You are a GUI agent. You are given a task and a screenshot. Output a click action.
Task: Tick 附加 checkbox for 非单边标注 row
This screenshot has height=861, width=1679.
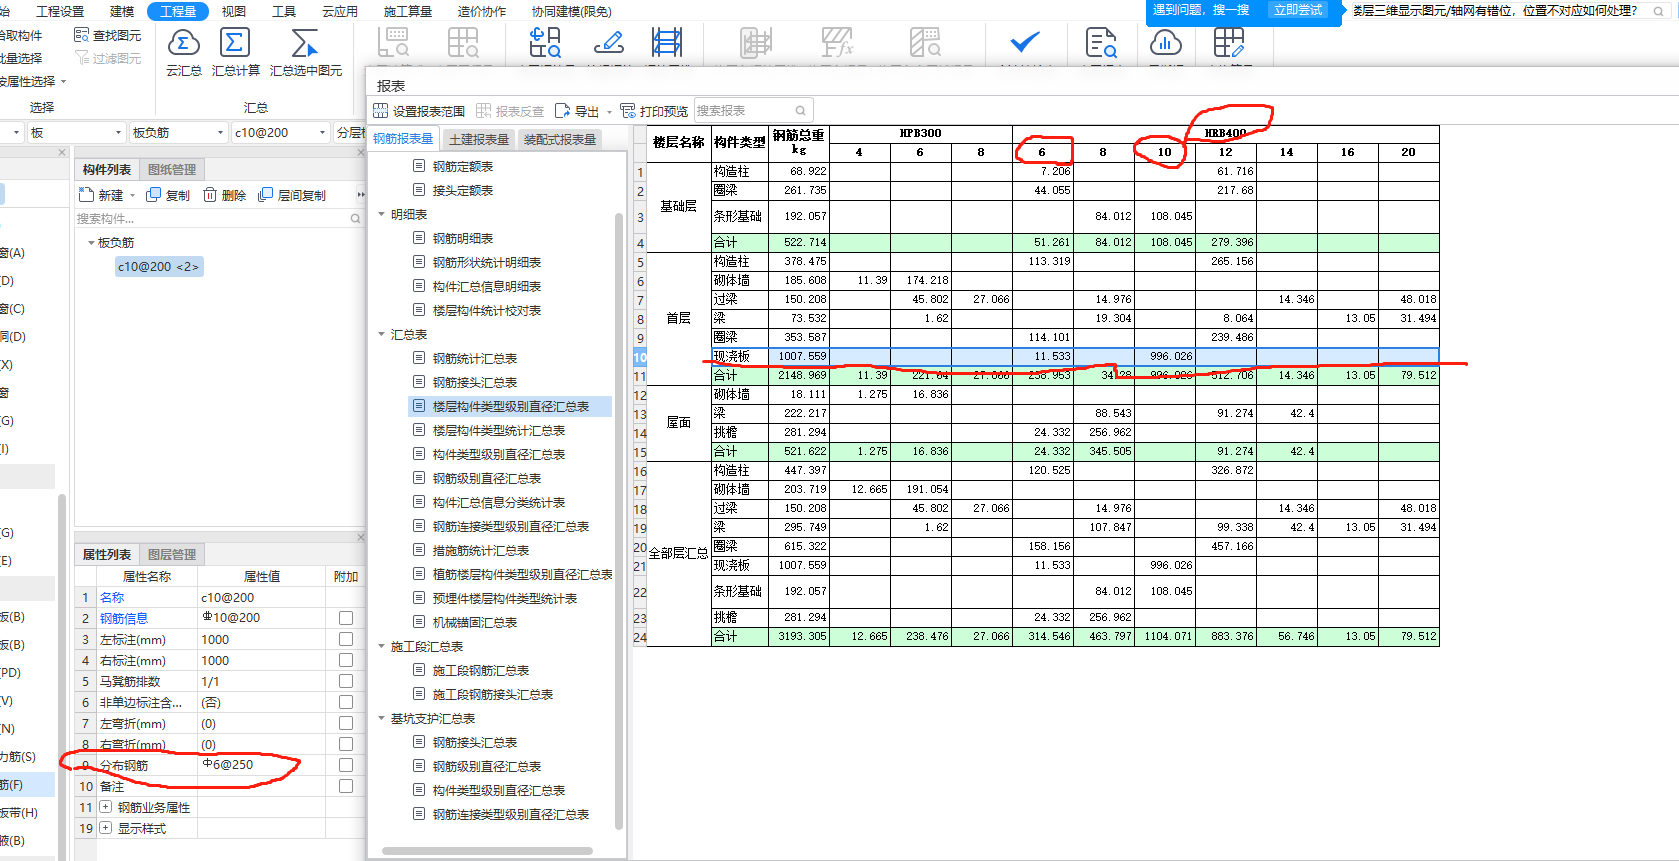click(346, 702)
